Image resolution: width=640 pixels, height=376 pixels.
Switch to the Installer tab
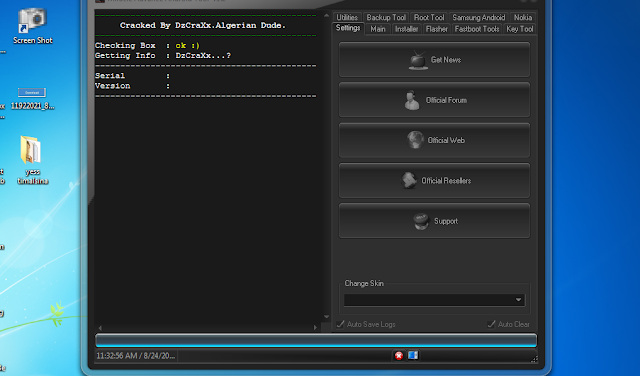407,29
